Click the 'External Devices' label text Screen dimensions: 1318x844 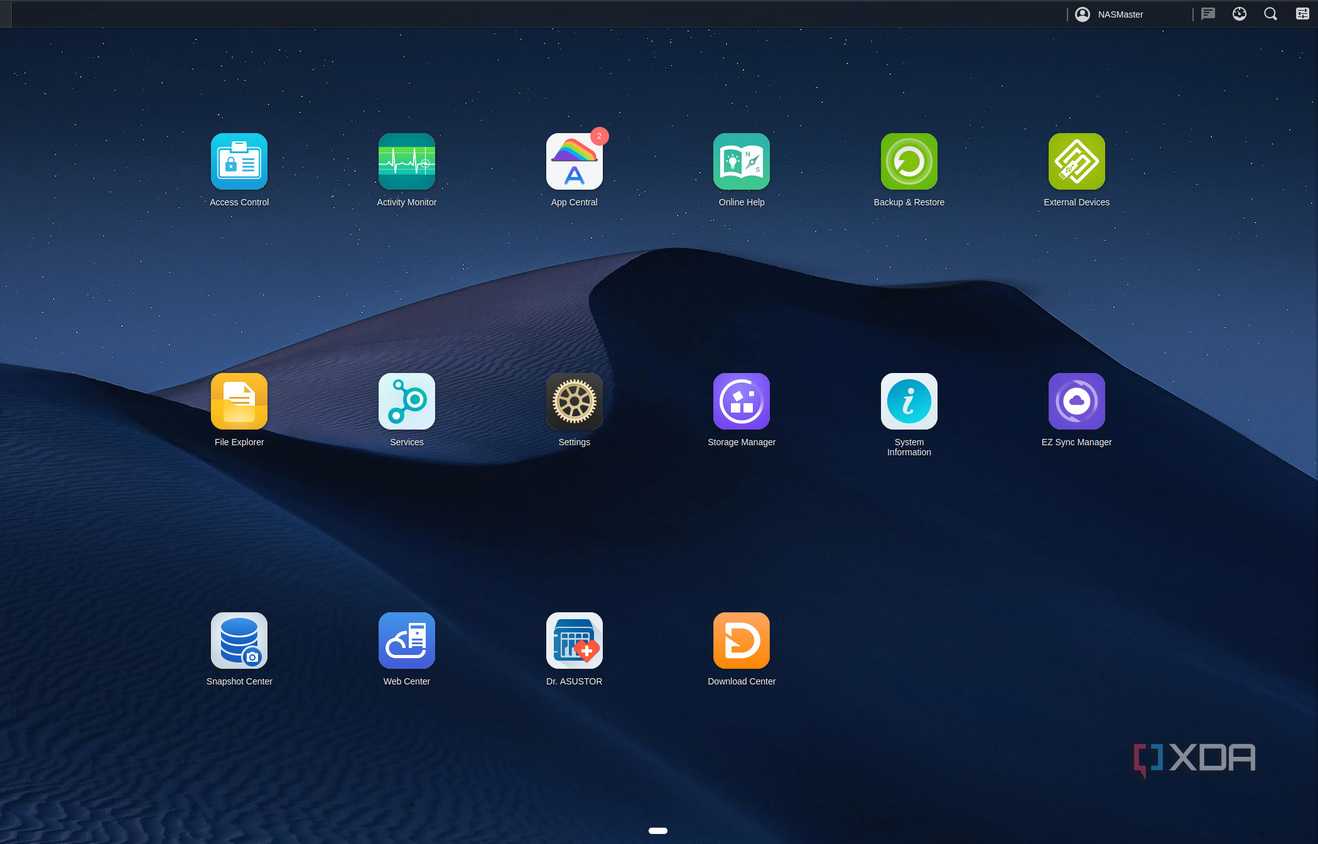tap(1077, 202)
